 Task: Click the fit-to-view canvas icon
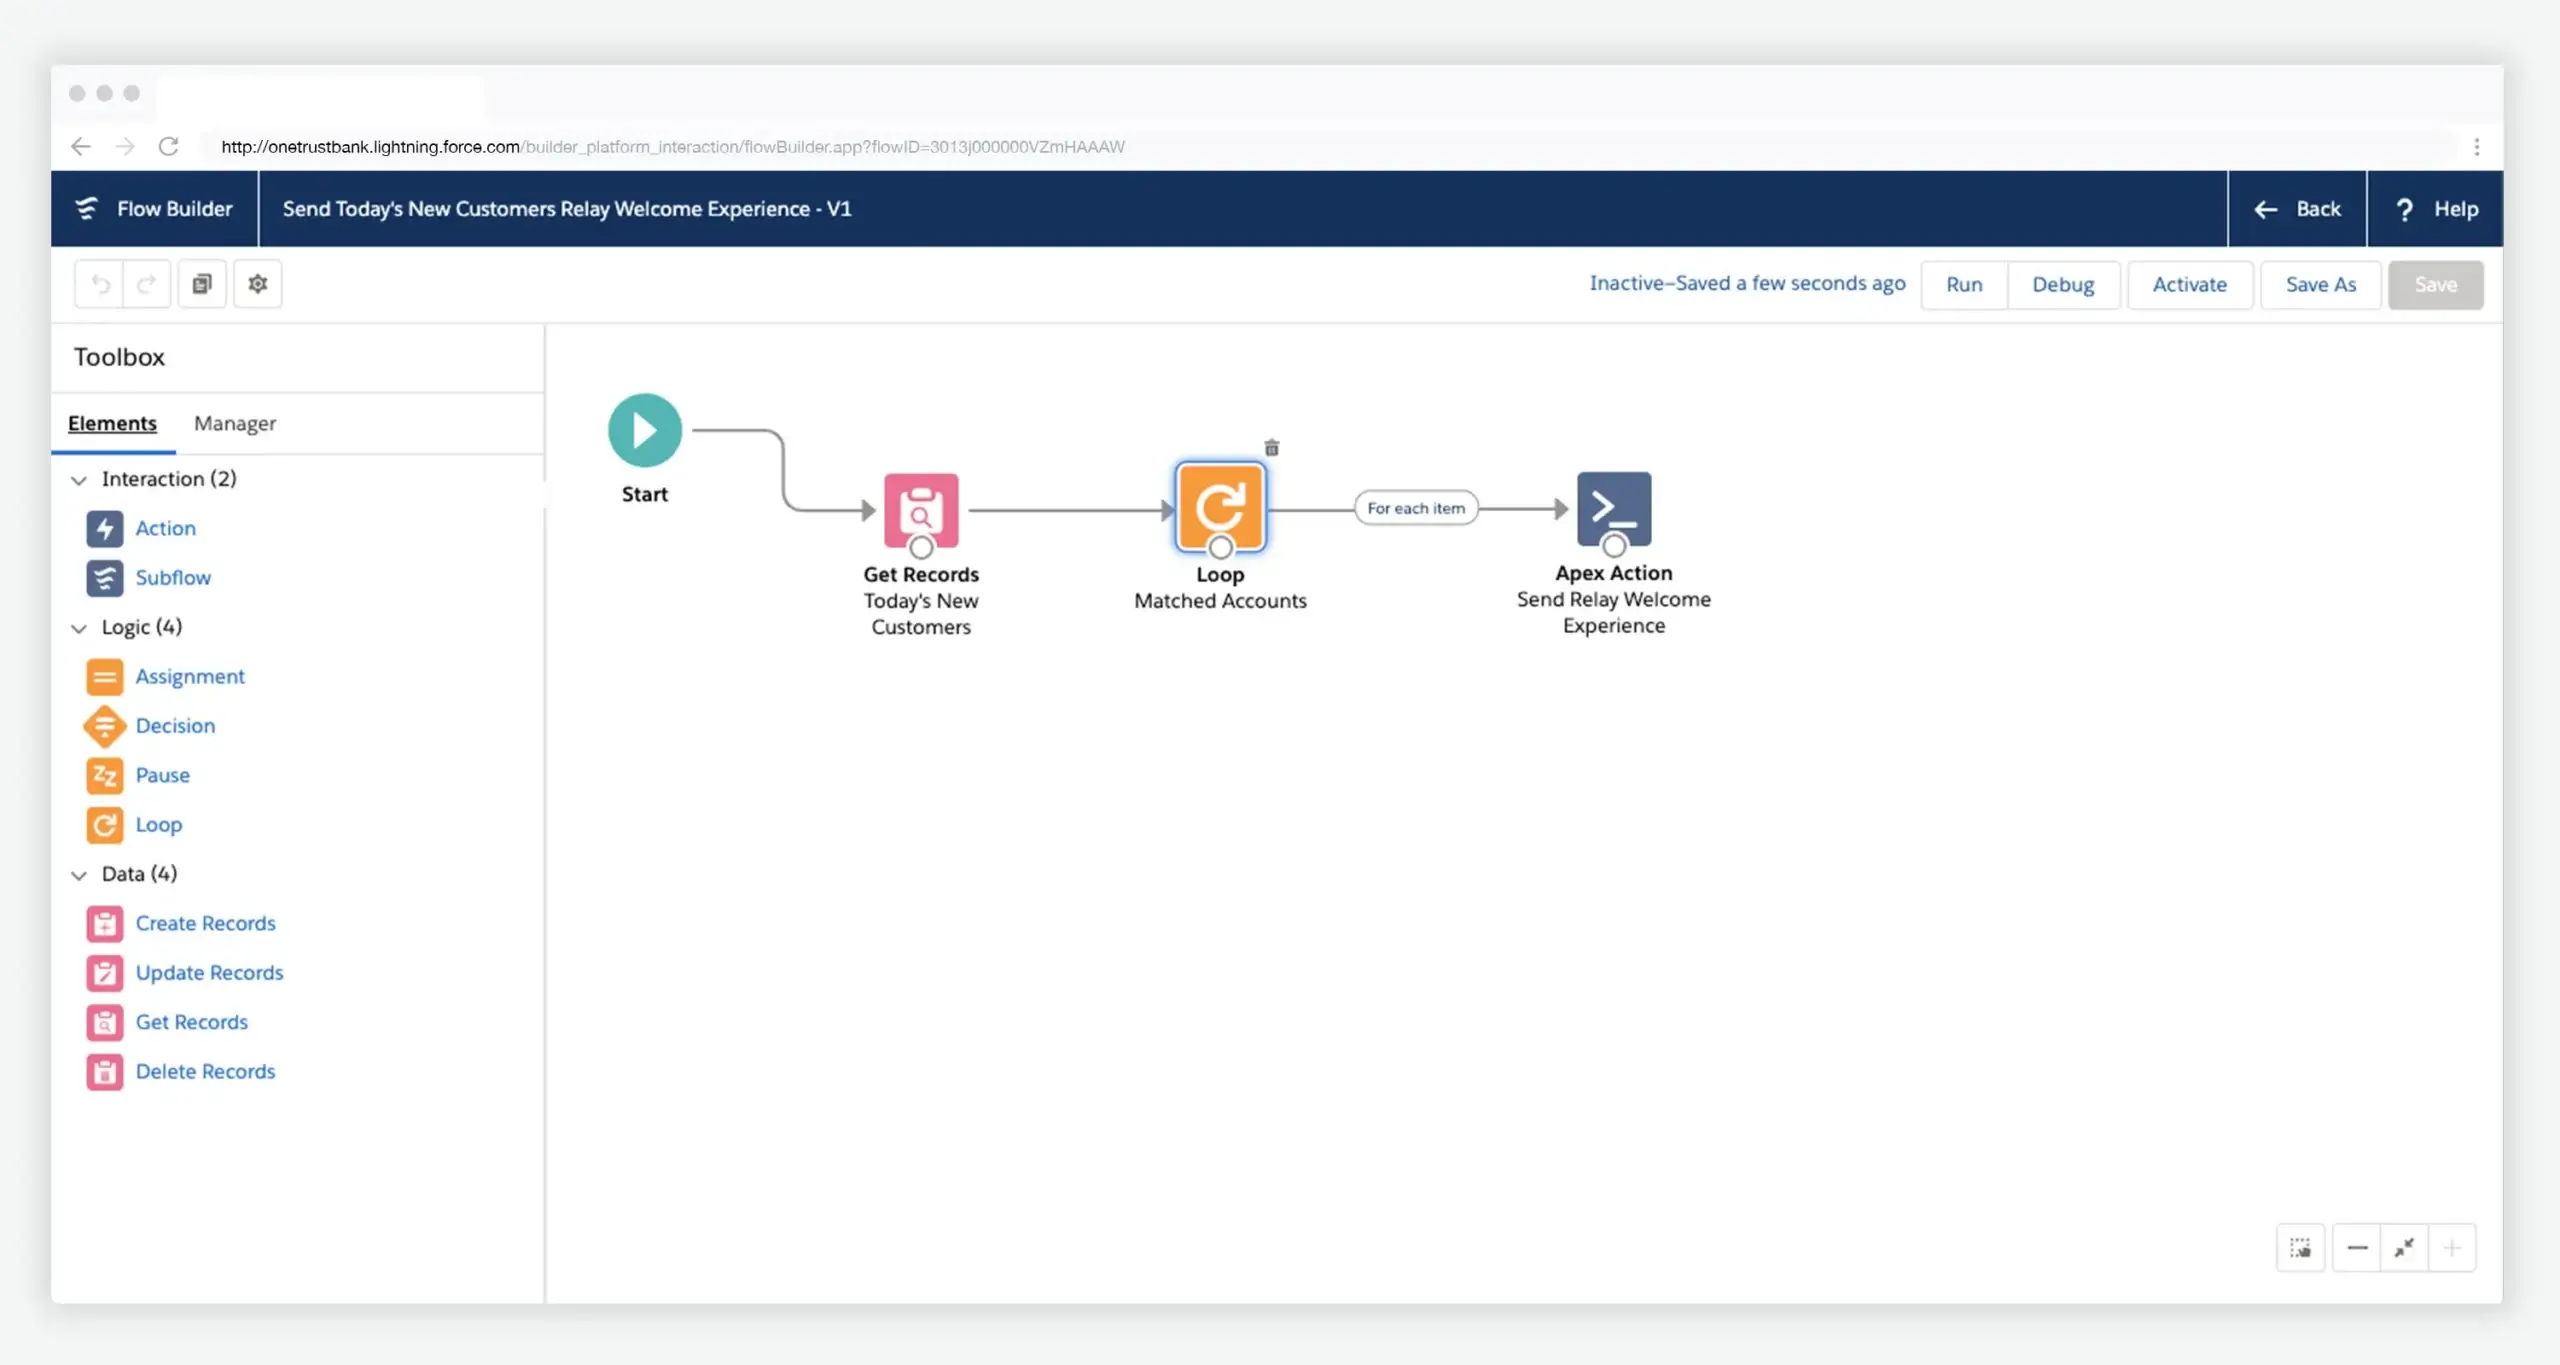[x=2404, y=1248]
